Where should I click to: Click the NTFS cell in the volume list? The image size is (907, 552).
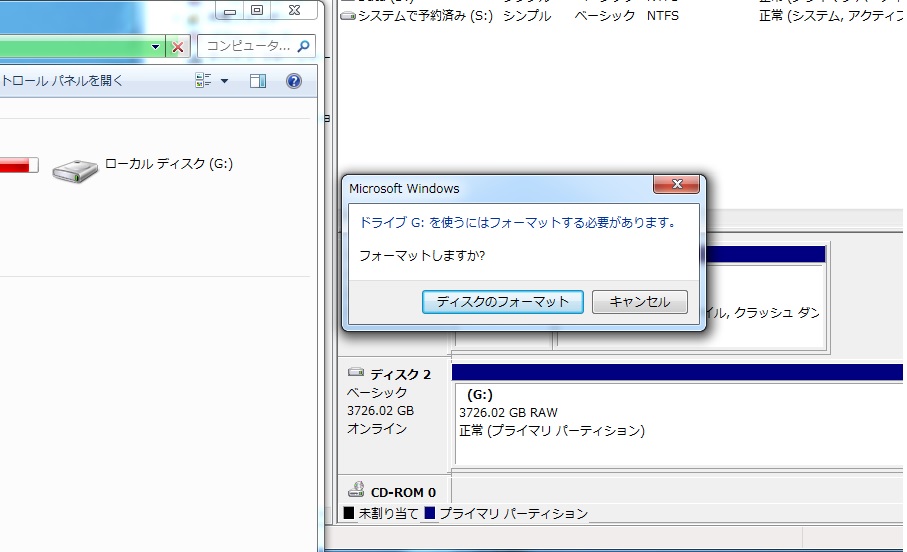(x=662, y=16)
